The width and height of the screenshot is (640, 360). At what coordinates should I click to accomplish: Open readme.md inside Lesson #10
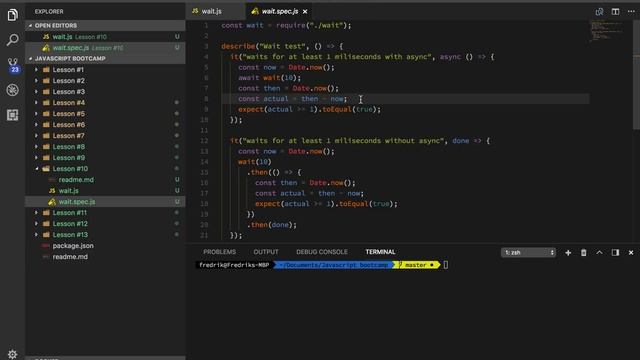[x=105, y=180]
